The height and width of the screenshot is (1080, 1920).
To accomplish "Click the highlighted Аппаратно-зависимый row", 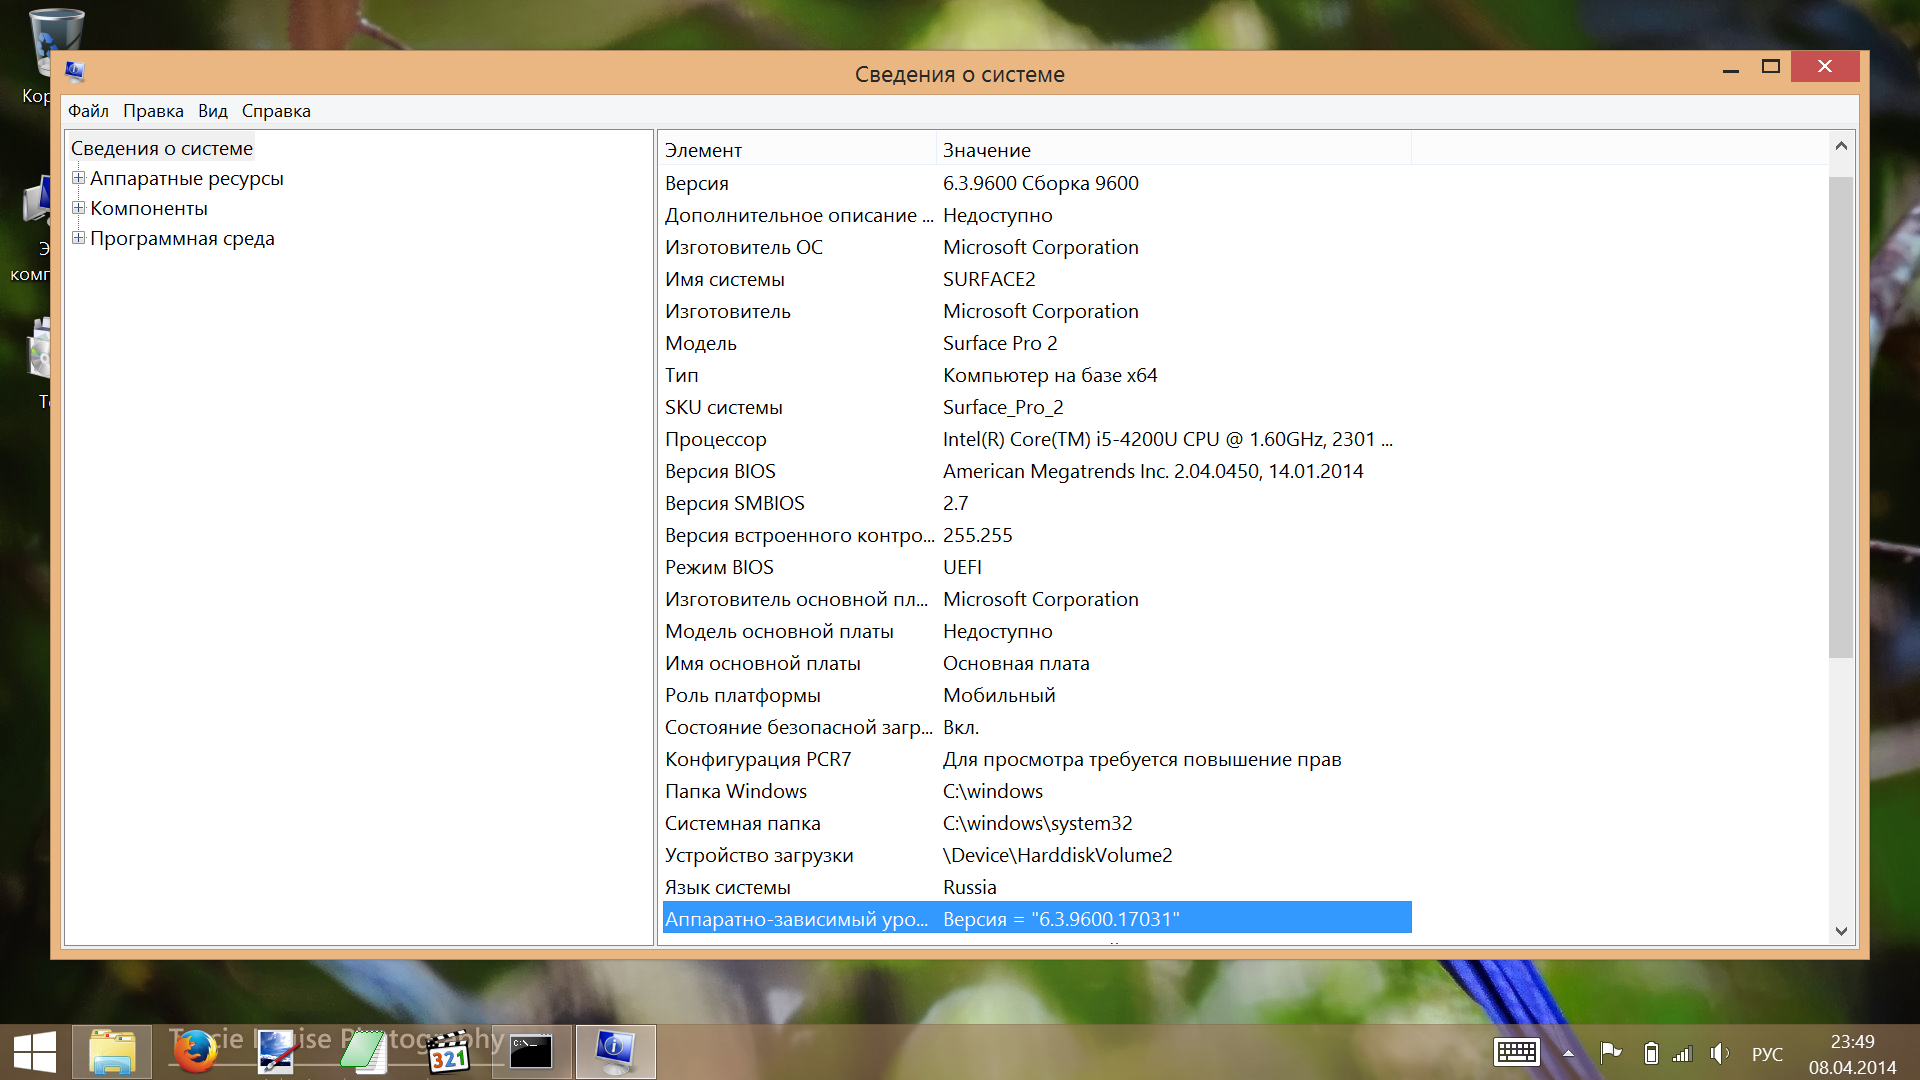I will click(x=1037, y=918).
